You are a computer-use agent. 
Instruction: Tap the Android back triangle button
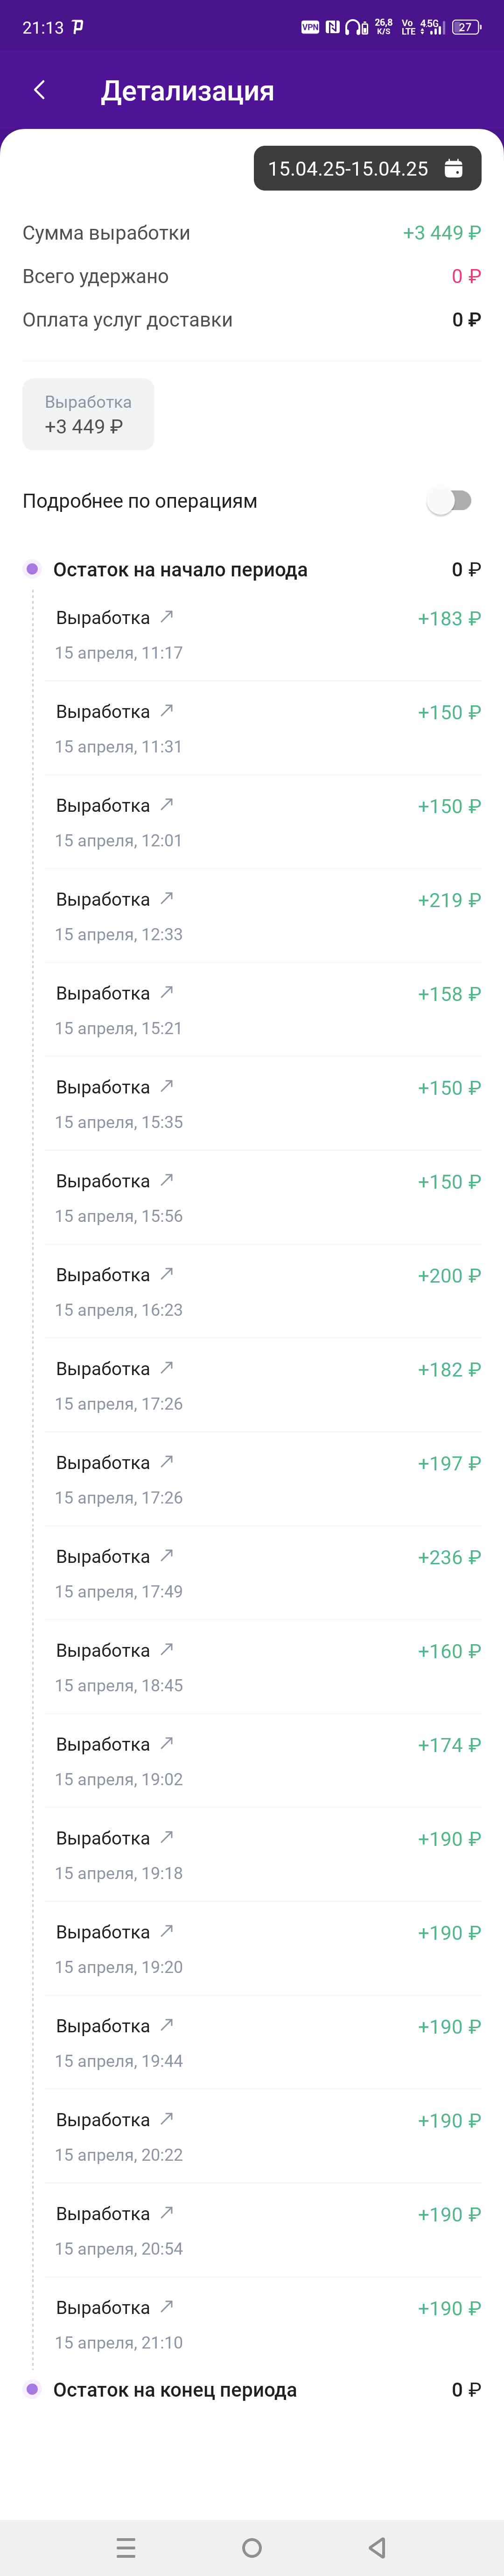377,2547
